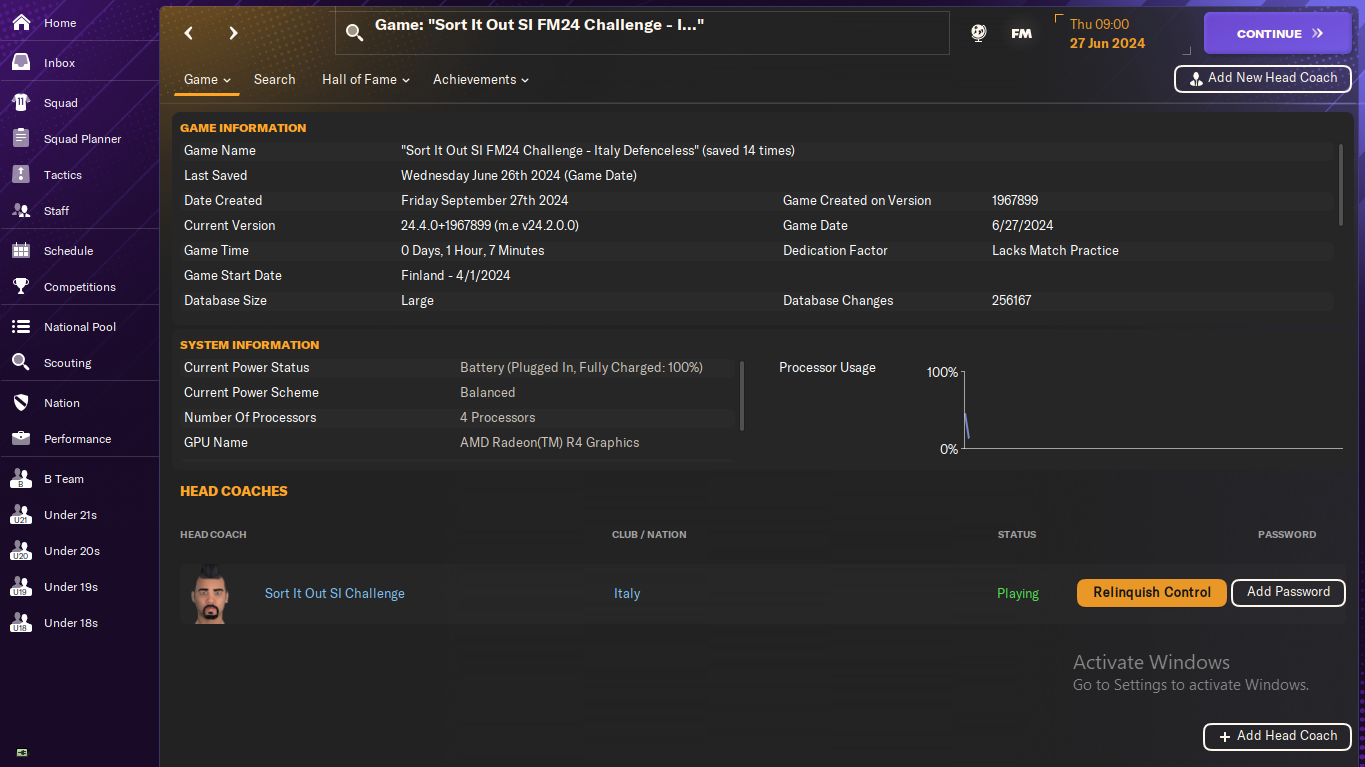Open the Squad Planner icon
Viewport: 1365px width, 767px height.
click(21, 139)
